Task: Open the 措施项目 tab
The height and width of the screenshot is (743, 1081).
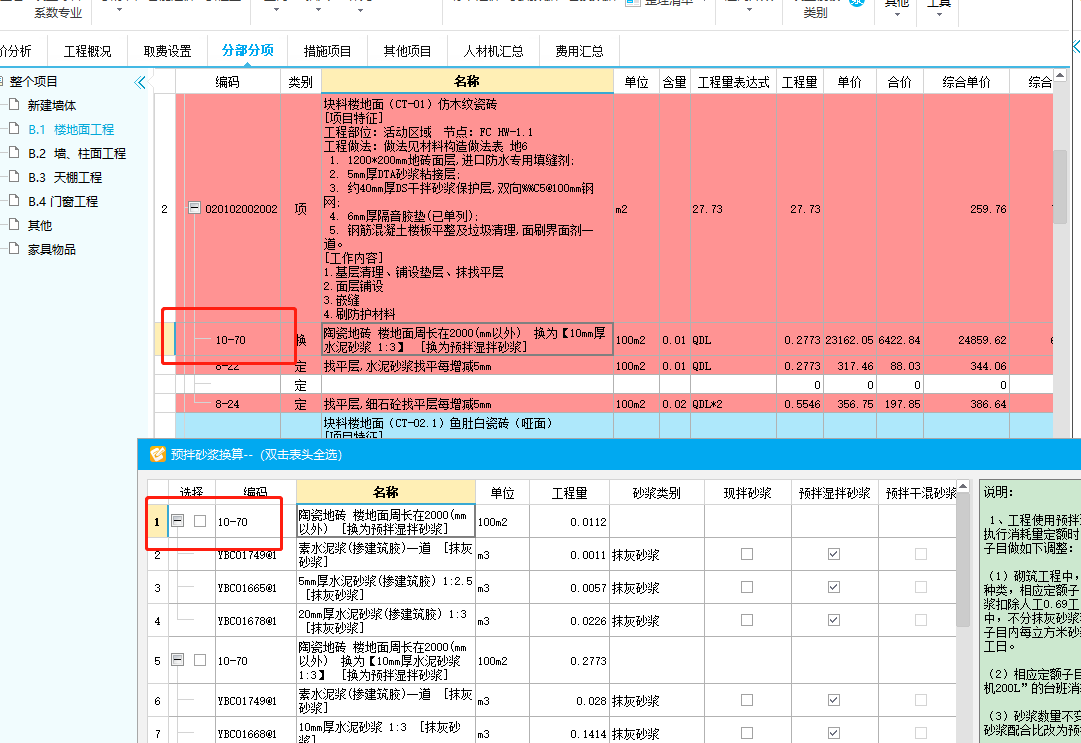Action: coord(327,51)
